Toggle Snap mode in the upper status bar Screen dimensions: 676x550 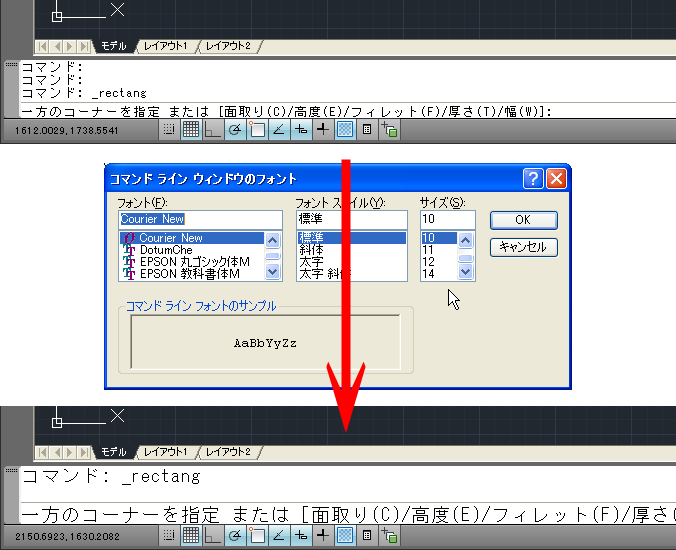[169, 130]
